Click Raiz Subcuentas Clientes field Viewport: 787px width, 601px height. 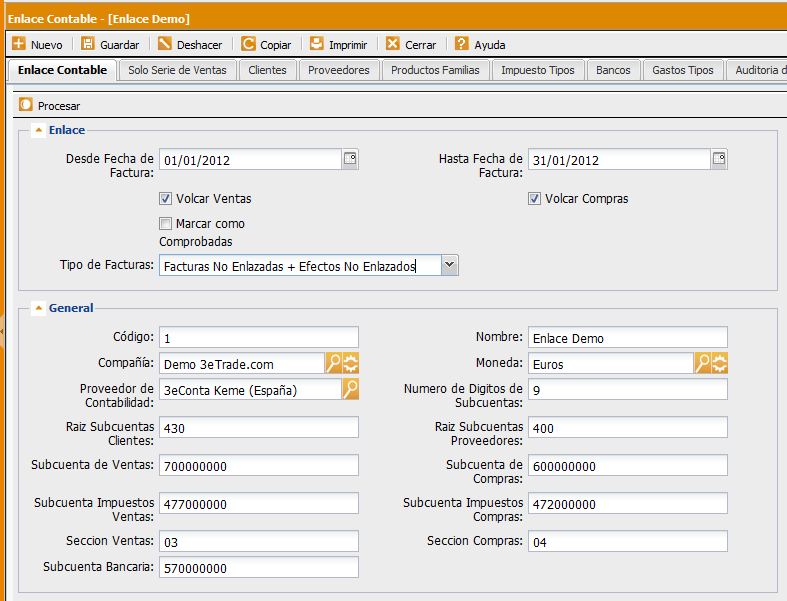point(259,427)
